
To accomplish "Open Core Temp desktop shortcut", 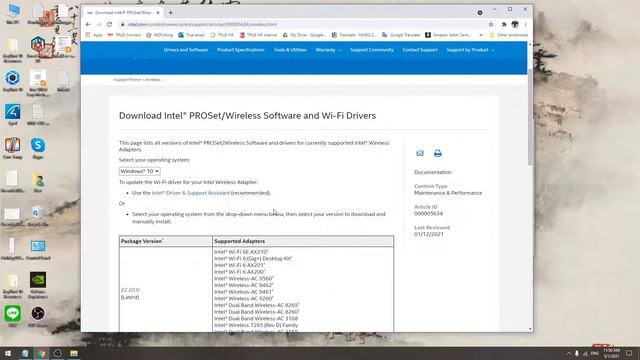I will 13,148.
